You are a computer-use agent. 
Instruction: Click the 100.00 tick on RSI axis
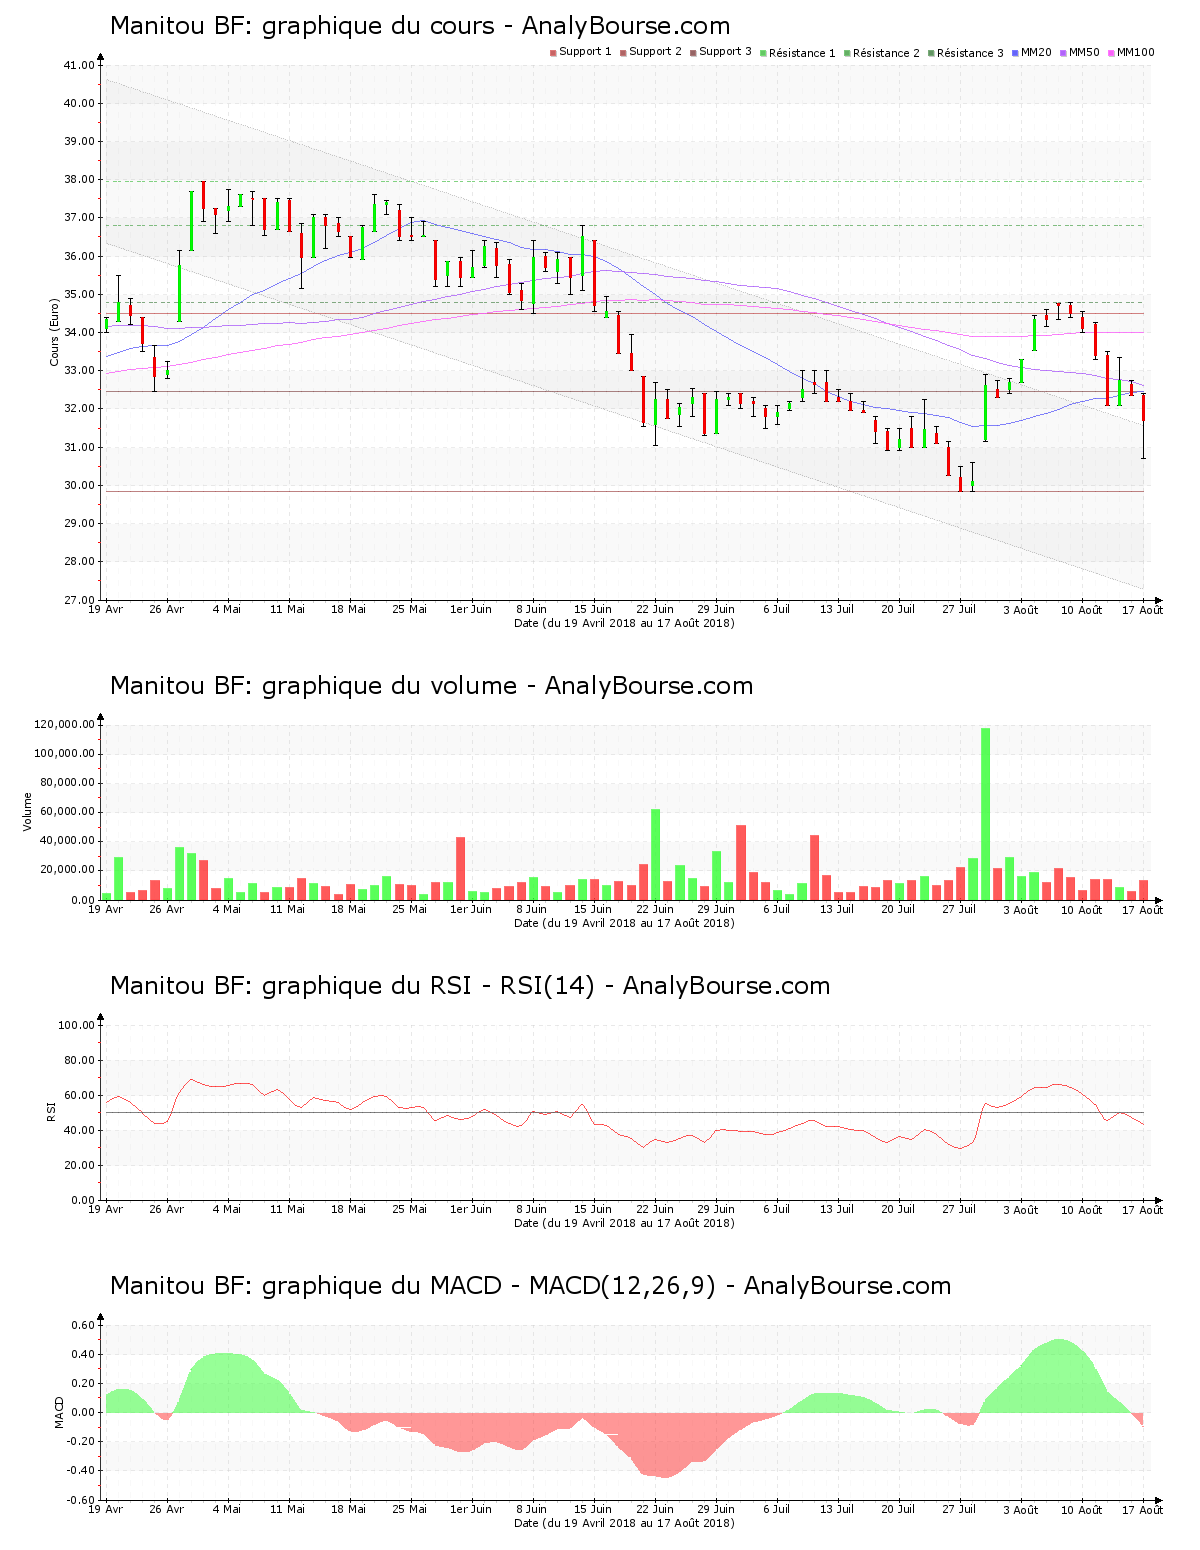76,1025
